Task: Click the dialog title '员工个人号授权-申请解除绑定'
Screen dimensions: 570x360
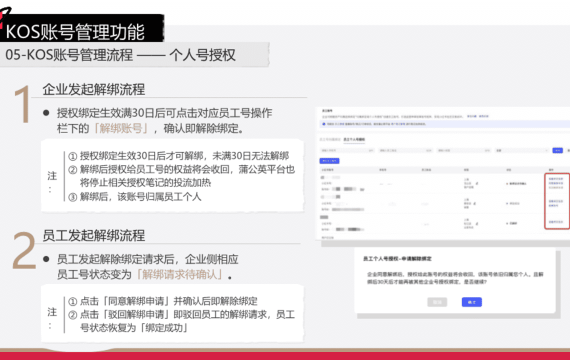Action: click(x=397, y=259)
